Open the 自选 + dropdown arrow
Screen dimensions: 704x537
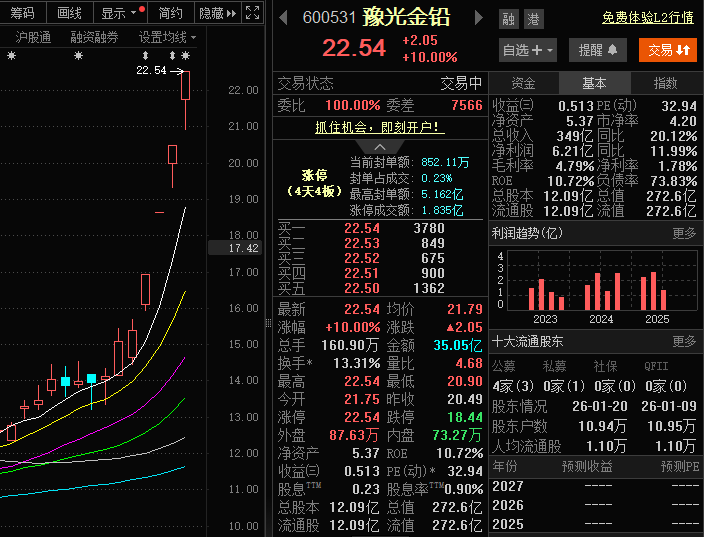[550, 50]
